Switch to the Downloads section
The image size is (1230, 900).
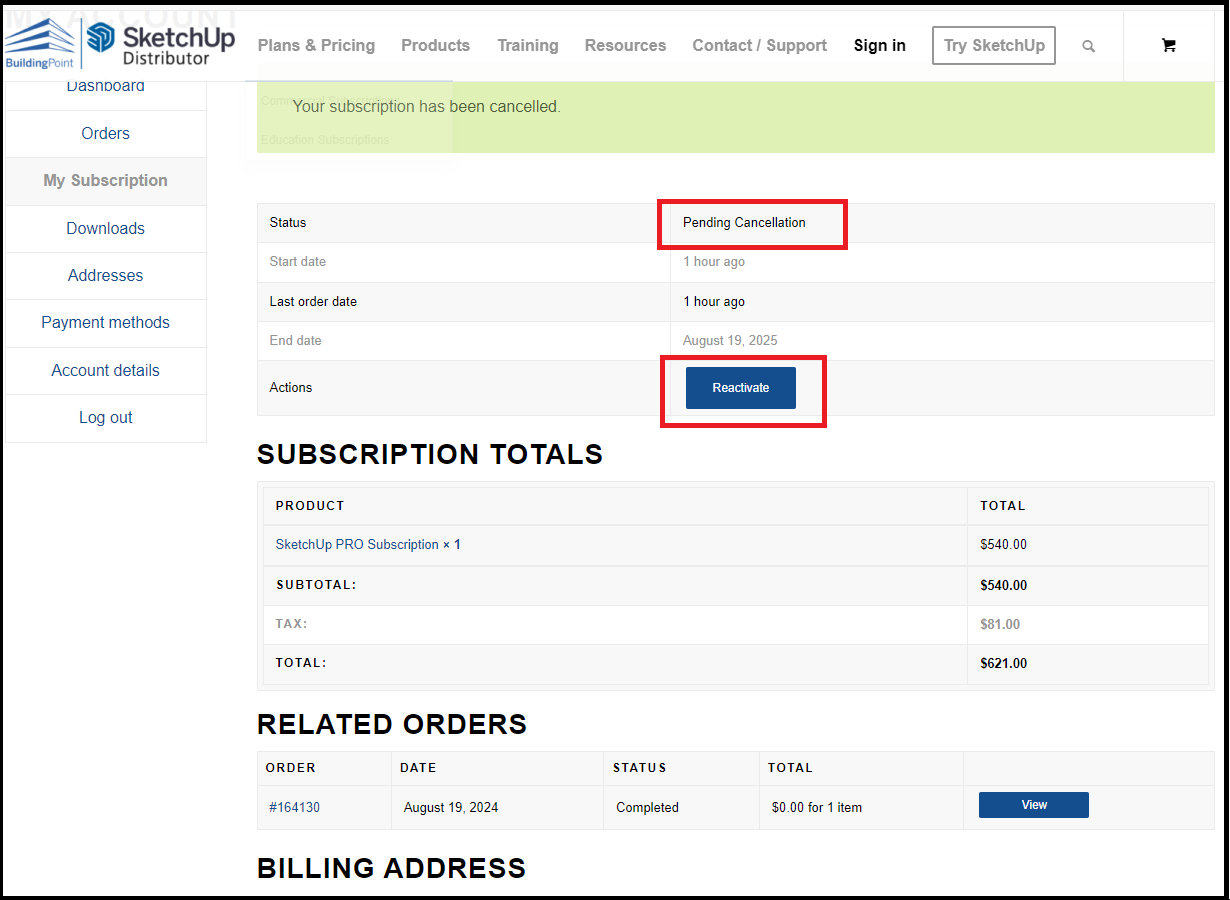[105, 228]
